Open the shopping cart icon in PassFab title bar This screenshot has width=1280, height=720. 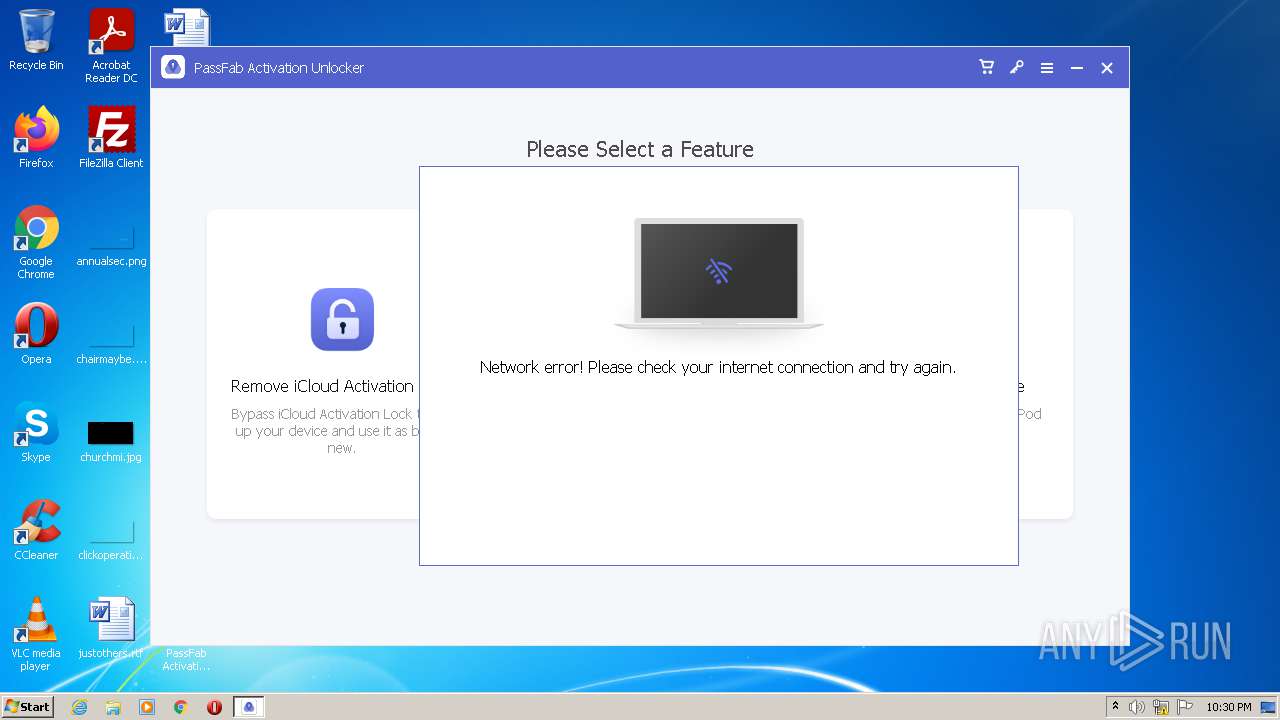coord(987,67)
